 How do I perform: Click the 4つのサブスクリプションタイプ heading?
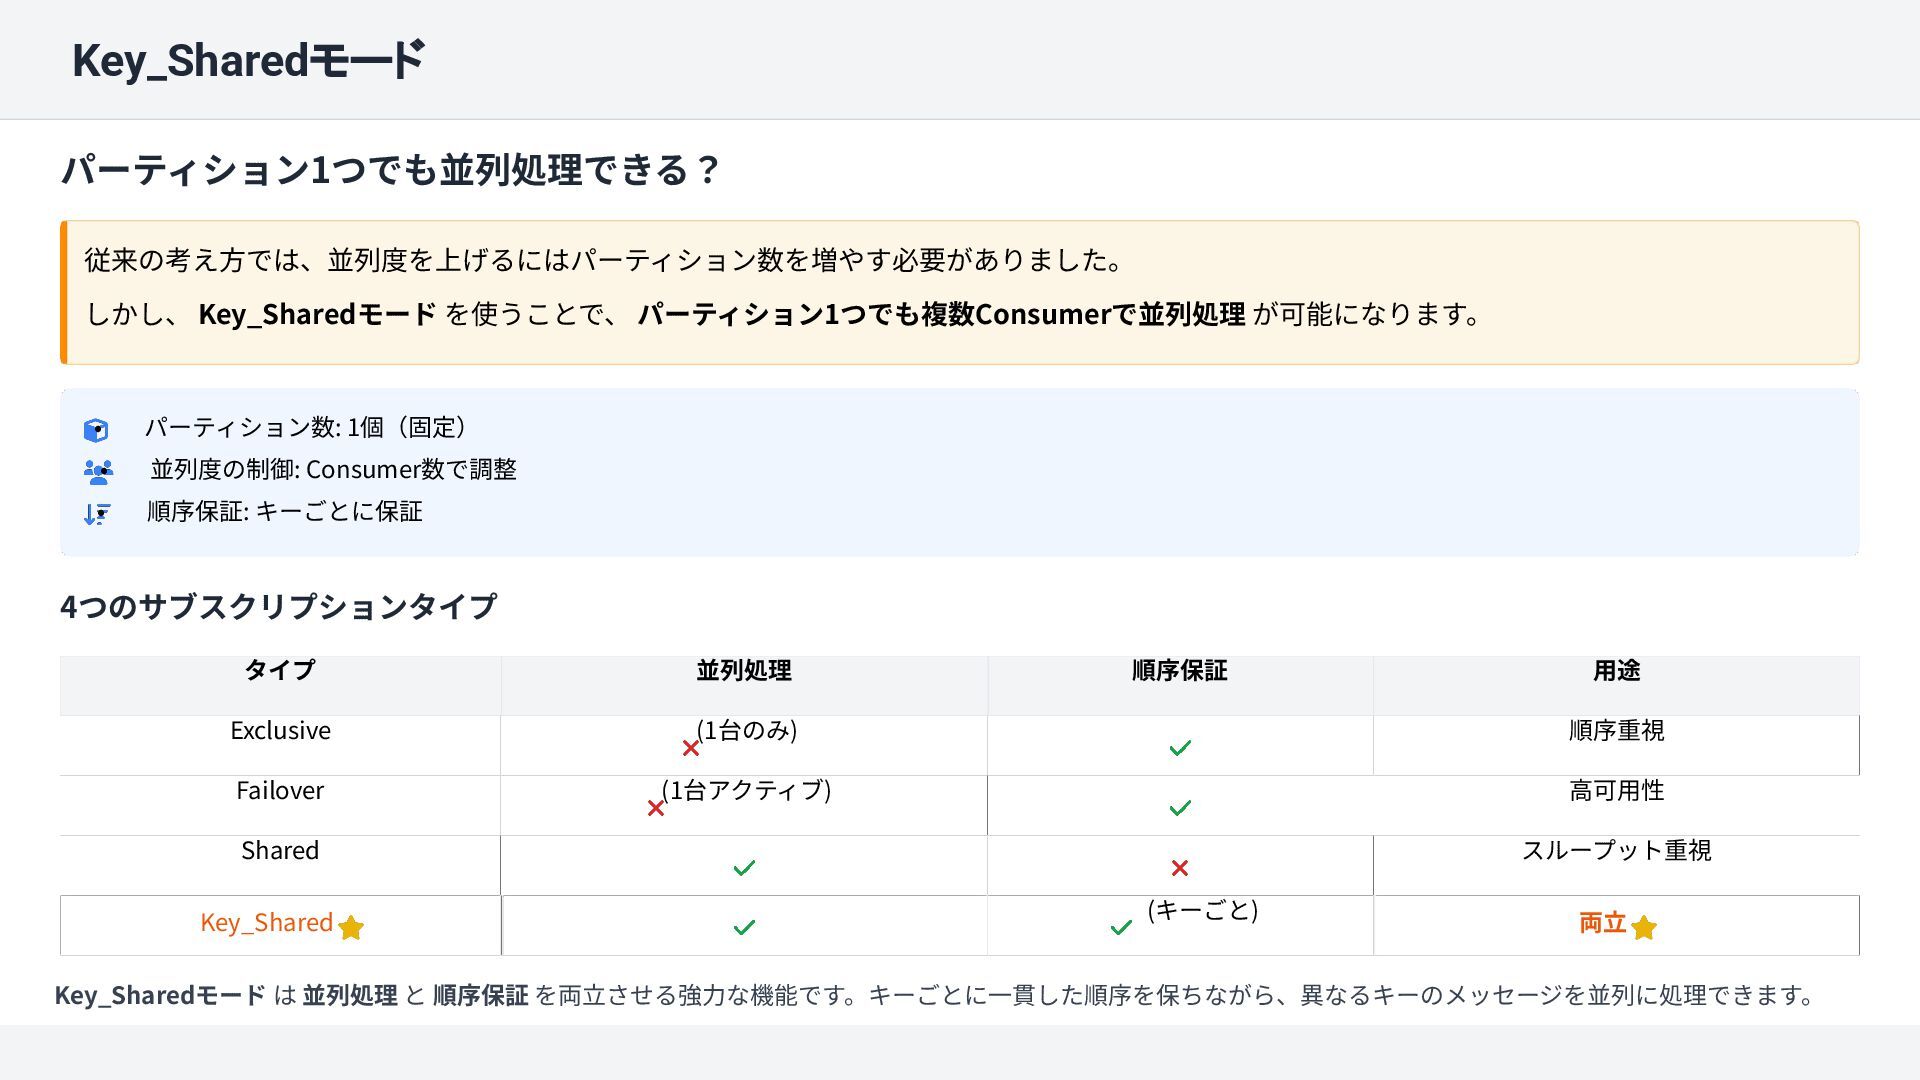point(278,606)
